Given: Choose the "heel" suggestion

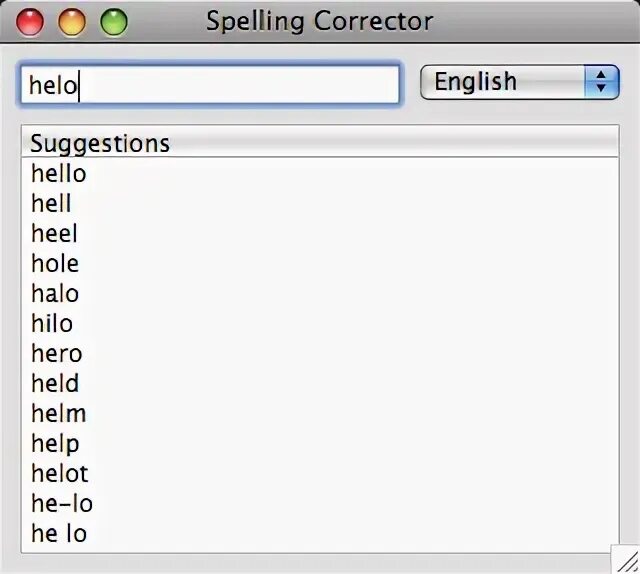Looking at the screenshot, I should tap(54, 234).
